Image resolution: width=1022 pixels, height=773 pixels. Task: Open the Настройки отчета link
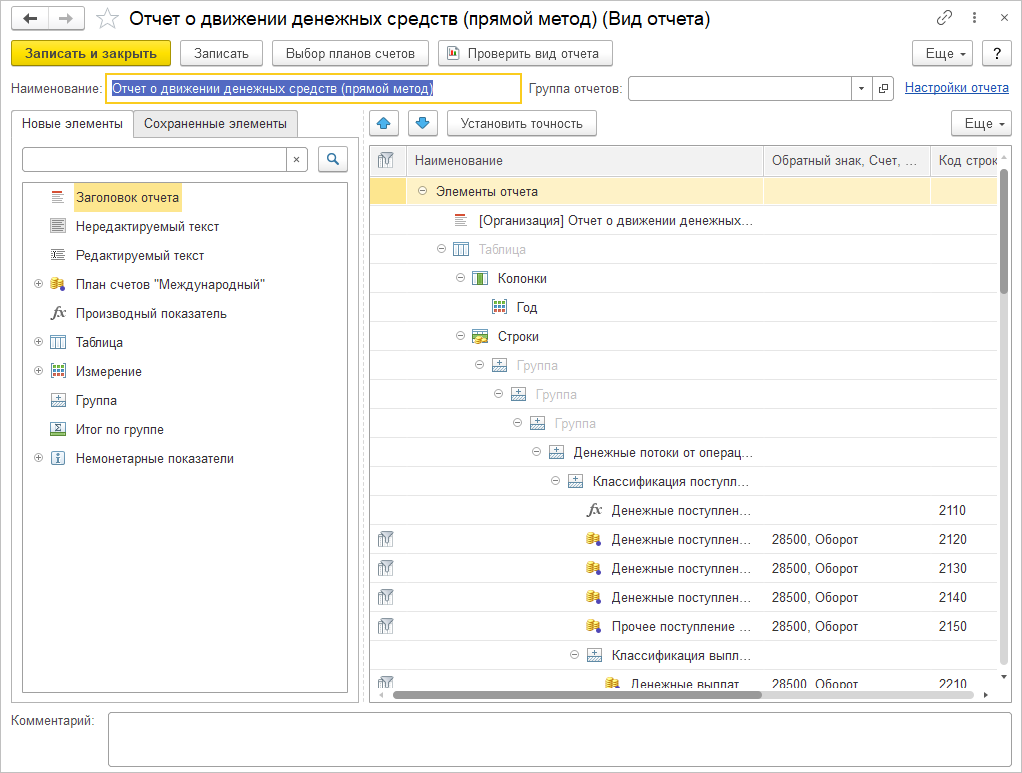(956, 88)
